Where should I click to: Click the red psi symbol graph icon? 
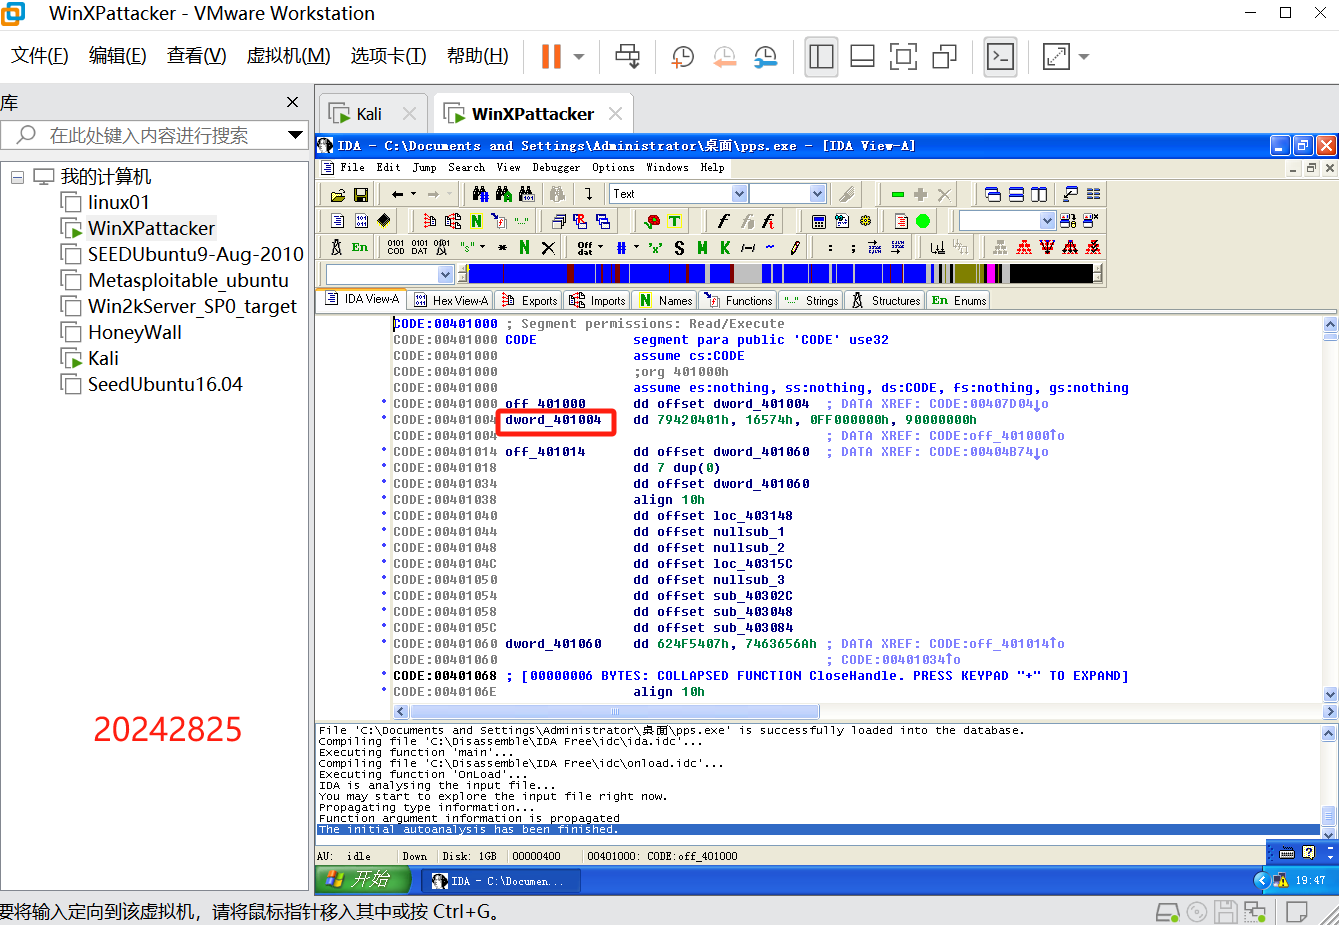1047,247
